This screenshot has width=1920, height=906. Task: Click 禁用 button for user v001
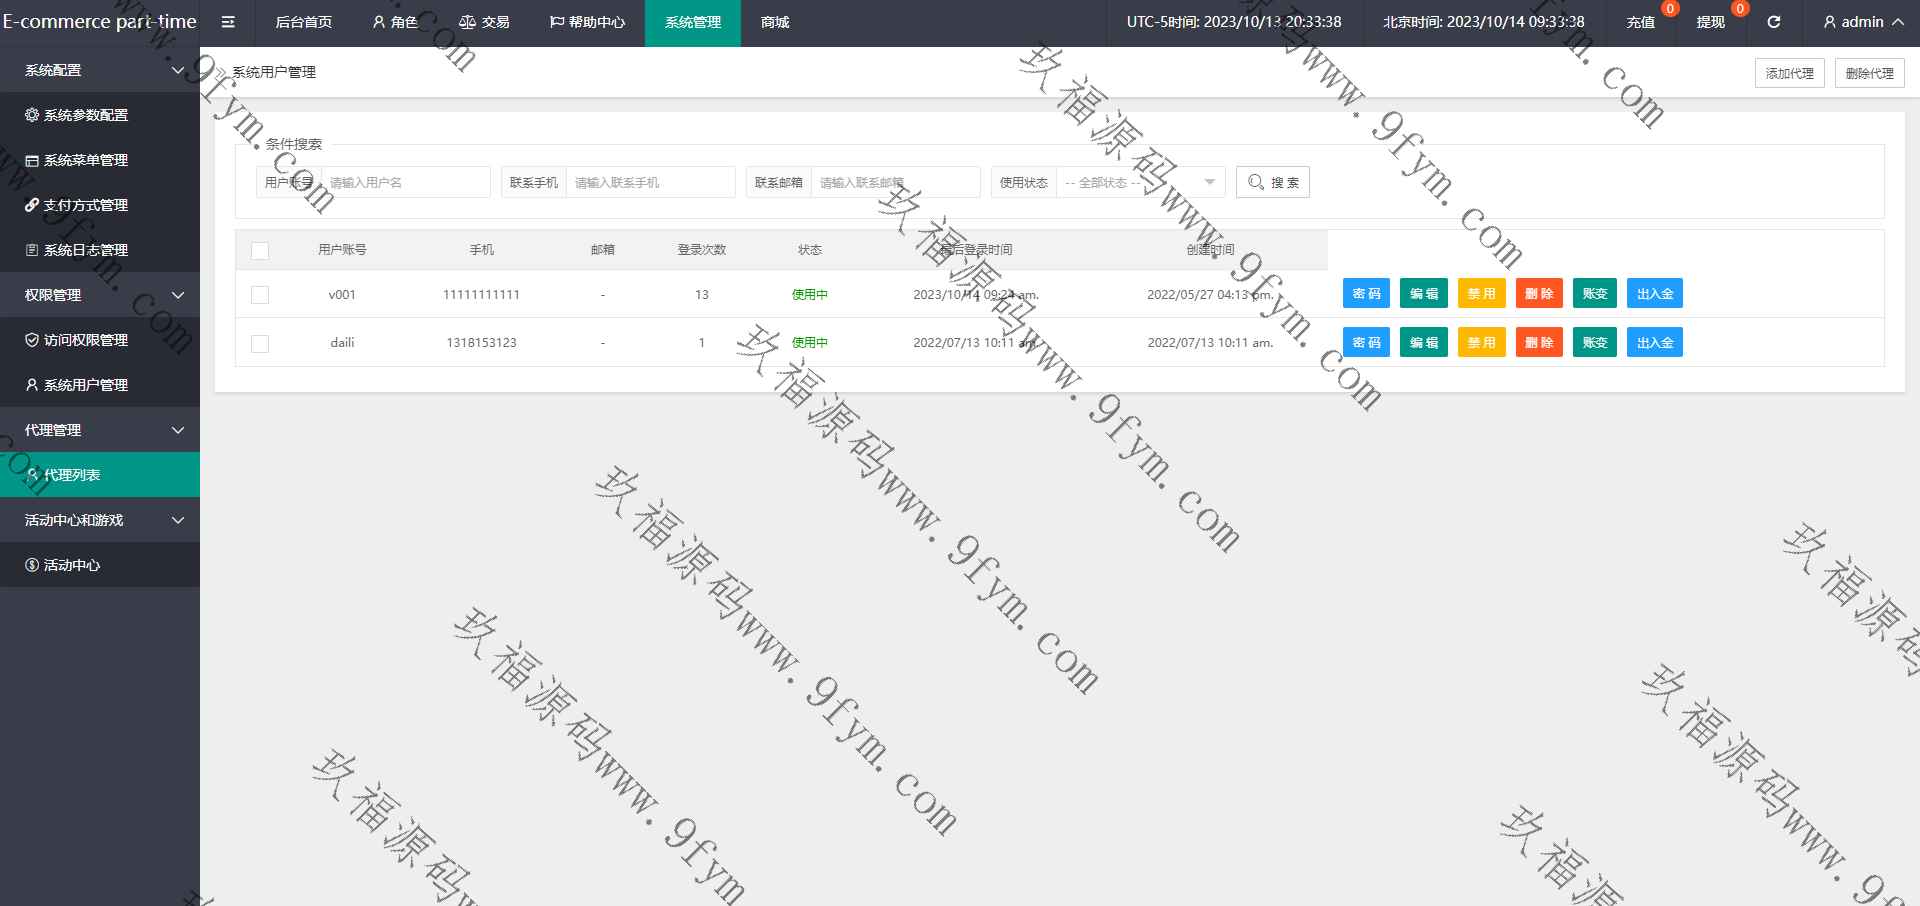point(1481,294)
